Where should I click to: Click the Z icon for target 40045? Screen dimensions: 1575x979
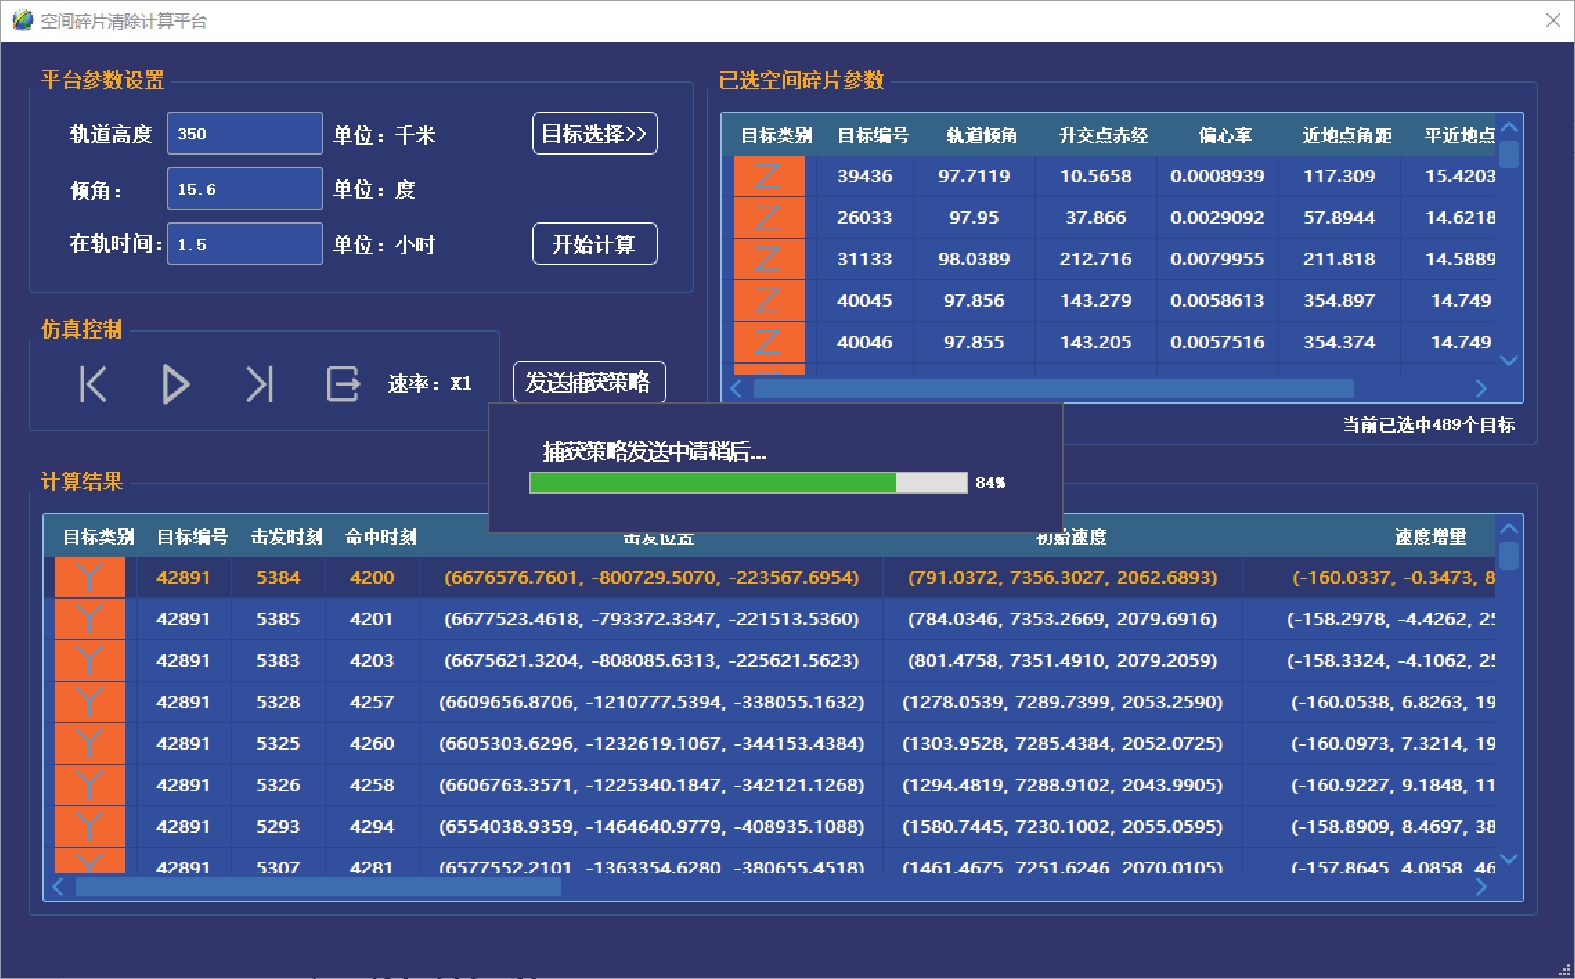point(769,300)
